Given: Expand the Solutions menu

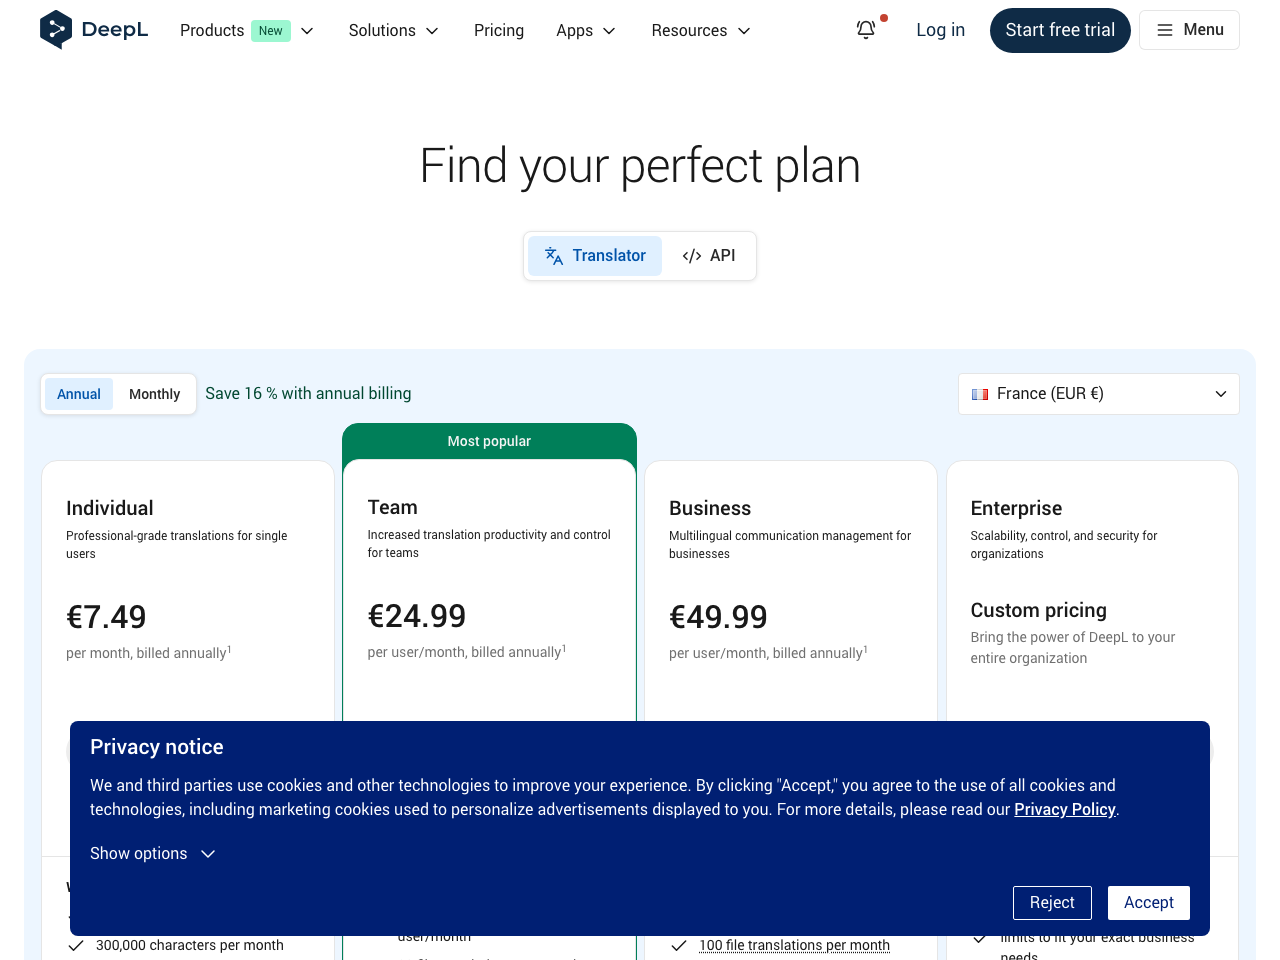Looking at the screenshot, I should (393, 31).
